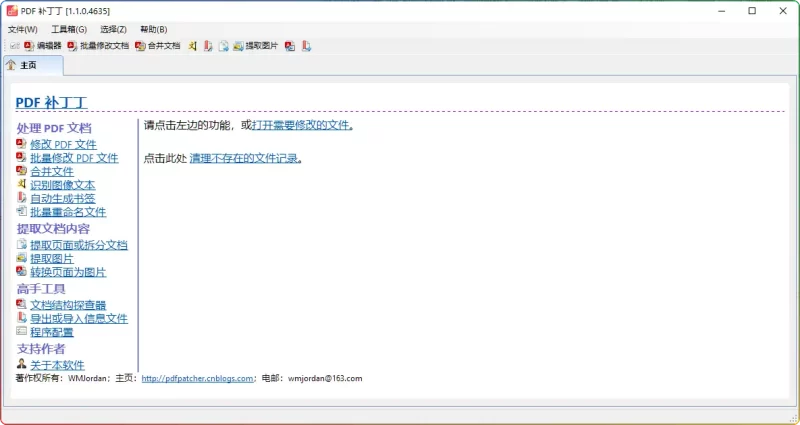800x425 pixels.
Task: Open the 提取图片 sidebar link
Action: (52, 259)
